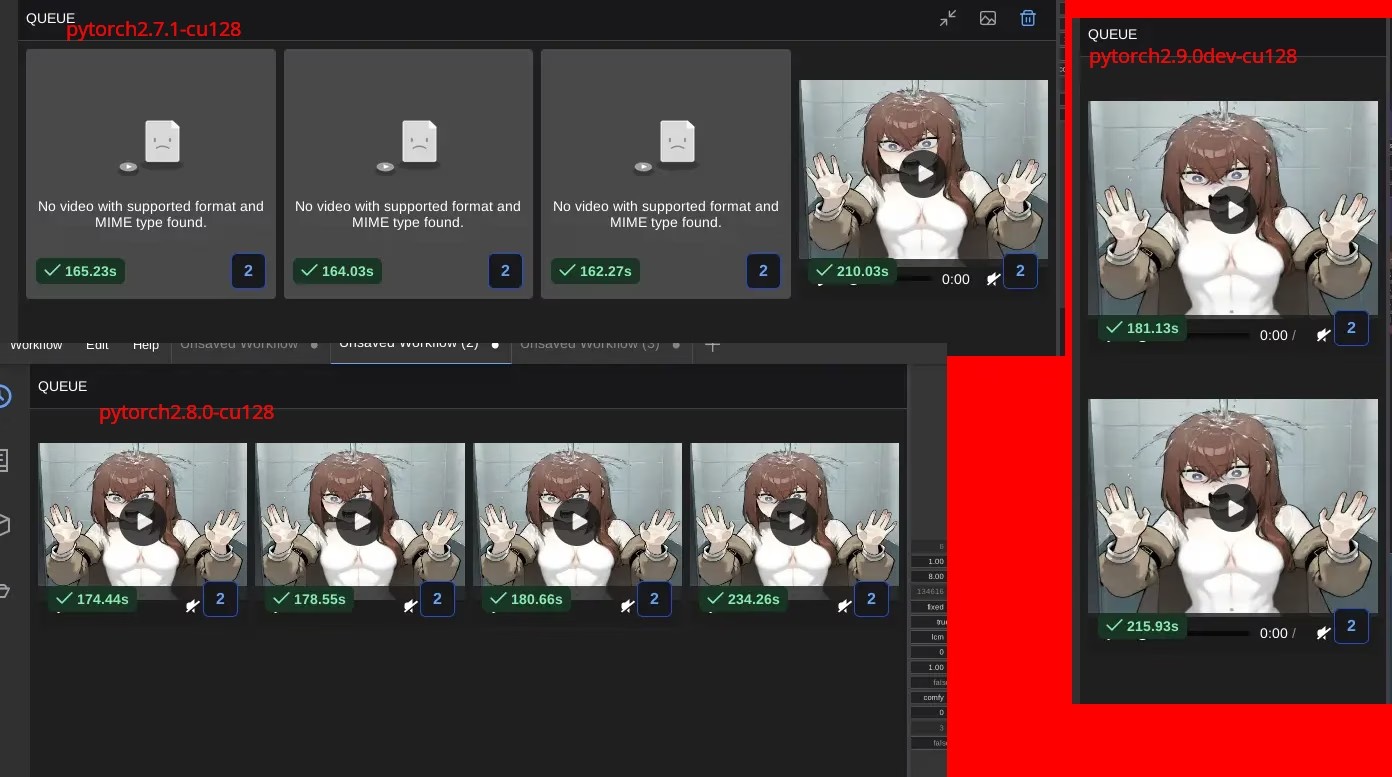Add a new workflow tab with plus
This screenshot has width=1392, height=777.
[712, 345]
